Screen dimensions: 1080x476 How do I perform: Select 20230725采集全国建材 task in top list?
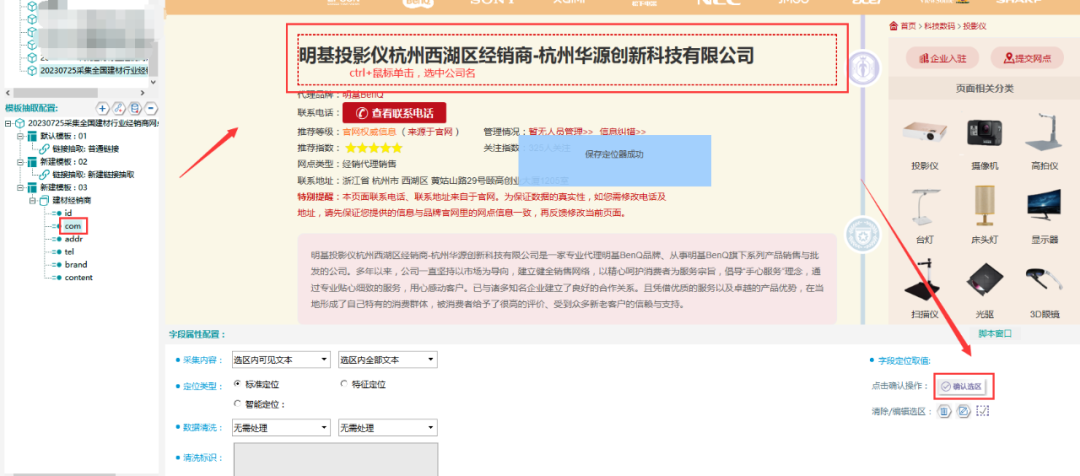(x=94, y=70)
